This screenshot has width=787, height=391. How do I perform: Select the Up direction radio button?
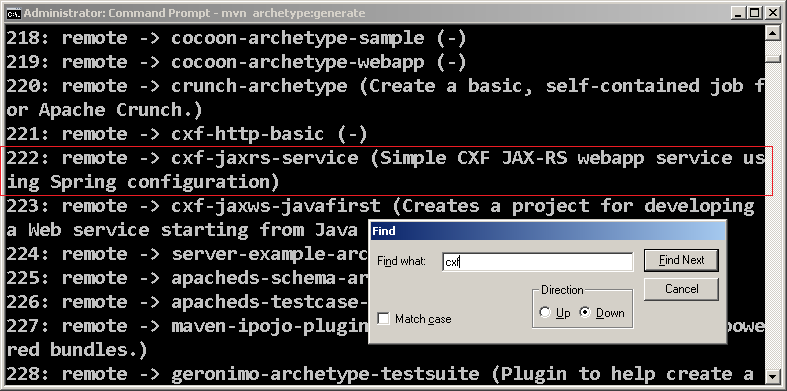pos(545,313)
